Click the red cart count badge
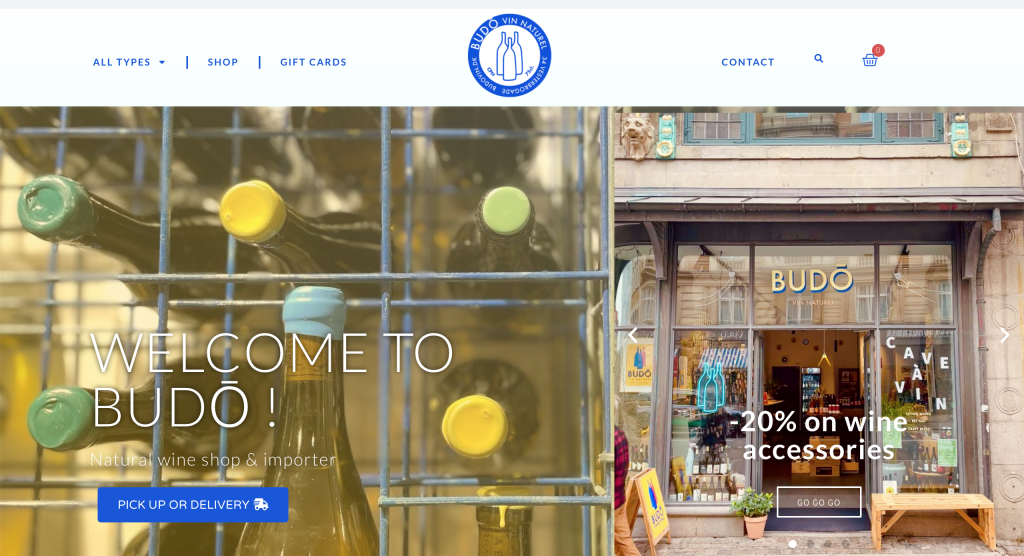Image resolution: width=1024 pixels, height=556 pixels. tap(878, 50)
